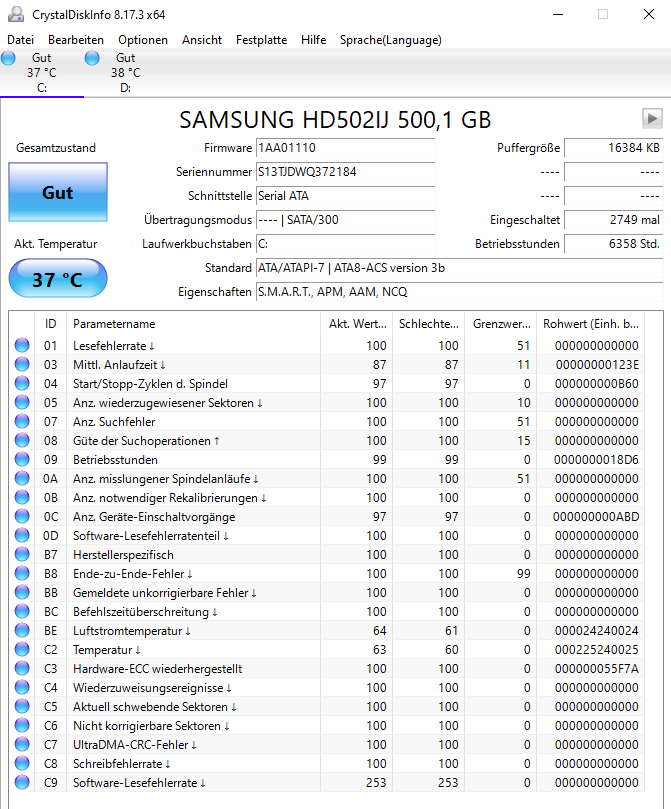Select raw value 000024240024
The height and width of the screenshot is (809, 671).
pos(597,630)
